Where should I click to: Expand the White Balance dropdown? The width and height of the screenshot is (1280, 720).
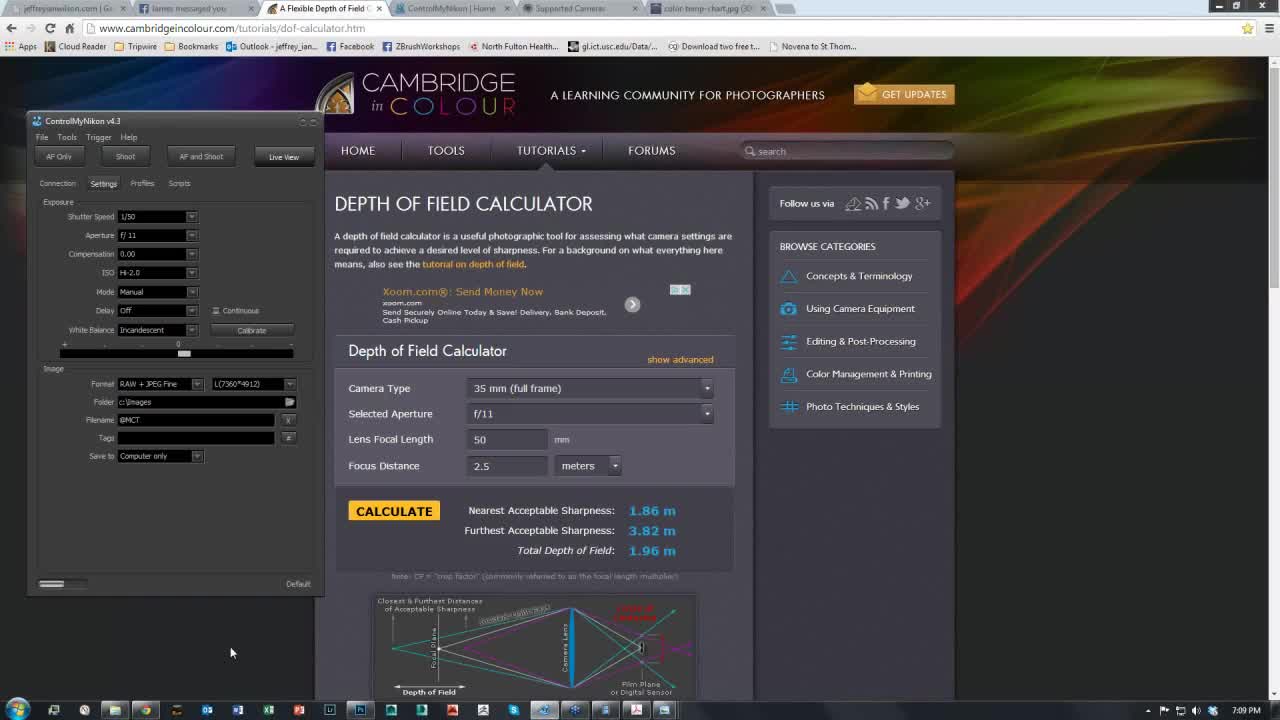tap(191, 330)
